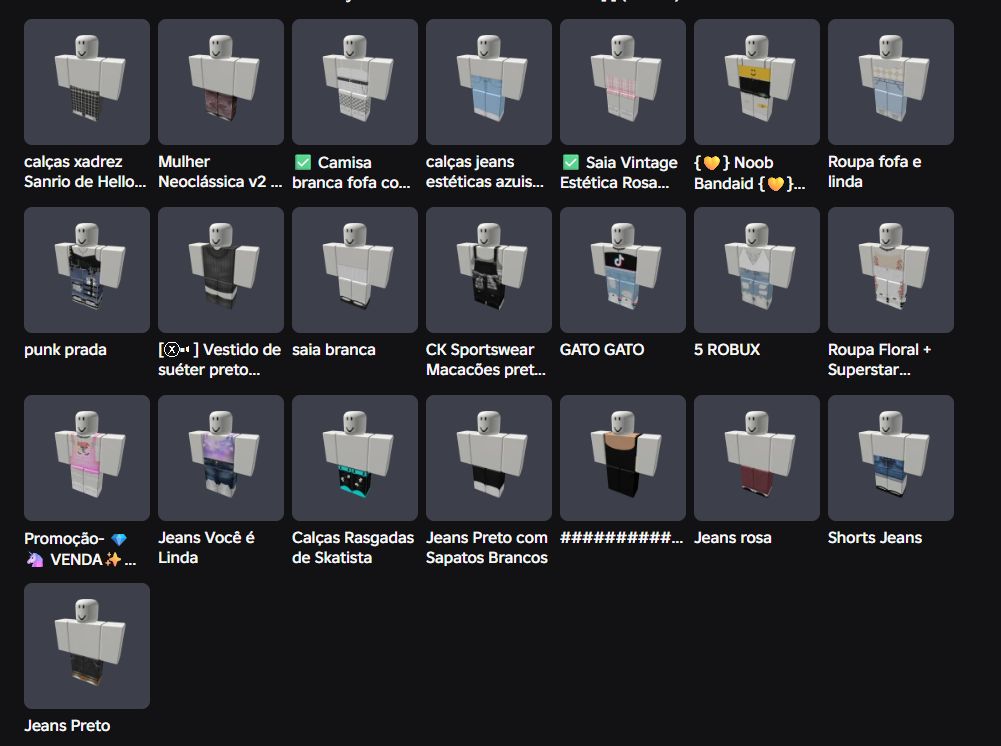The image size is (1001, 746).
Task: Click the 'Jeans rosa' title text
Action: pyautogui.click(x=733, y=538)
